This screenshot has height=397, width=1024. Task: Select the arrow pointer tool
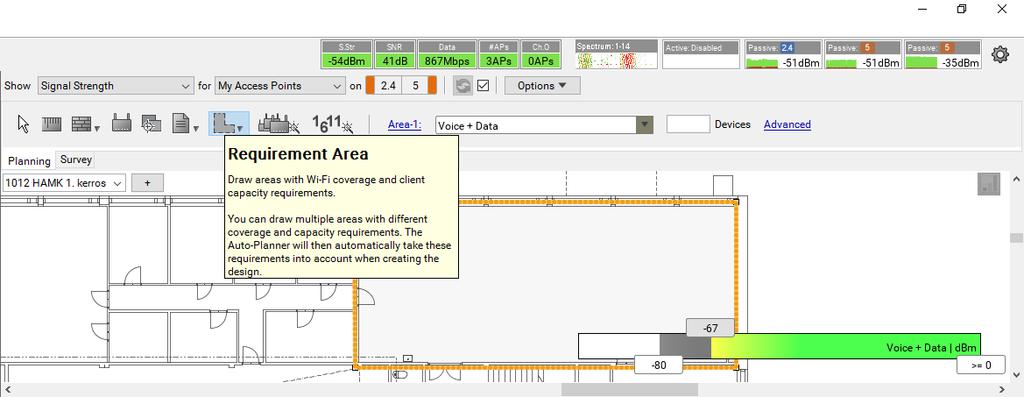point(24,123)
